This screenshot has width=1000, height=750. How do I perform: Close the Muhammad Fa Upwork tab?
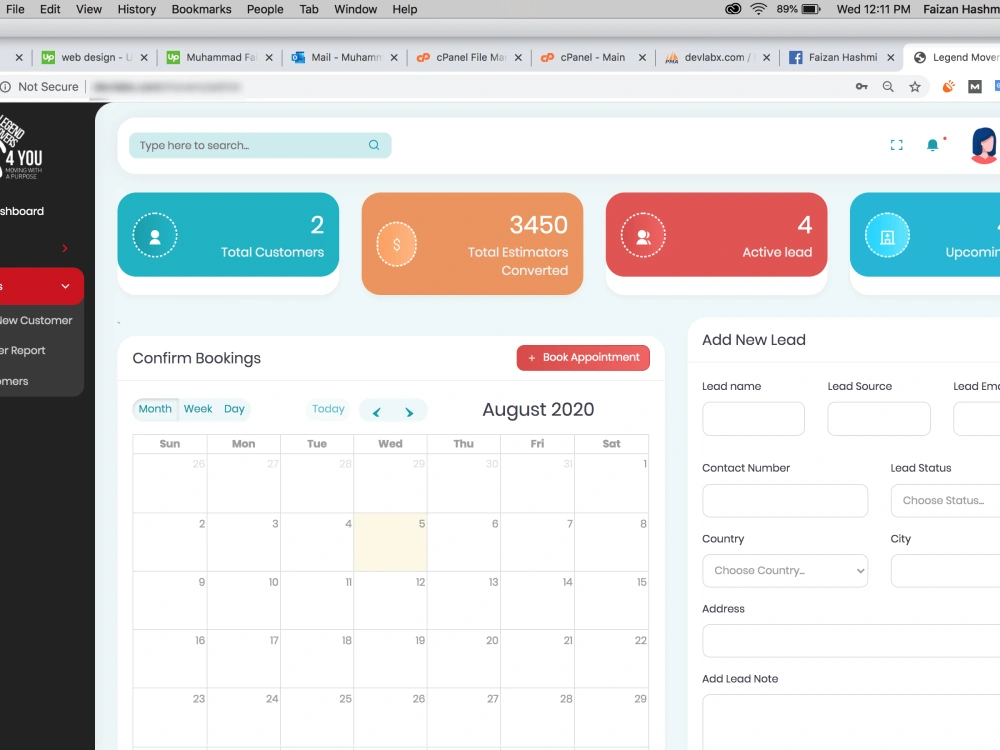point(268,57)
